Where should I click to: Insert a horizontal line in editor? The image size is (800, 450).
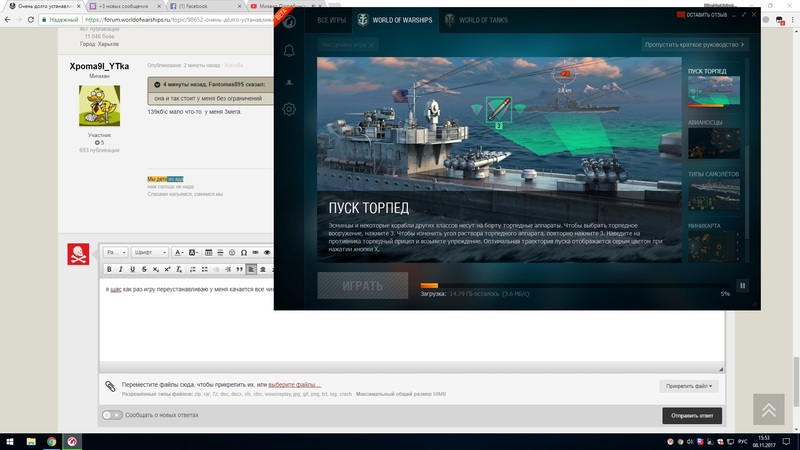[x=220, y=253]
